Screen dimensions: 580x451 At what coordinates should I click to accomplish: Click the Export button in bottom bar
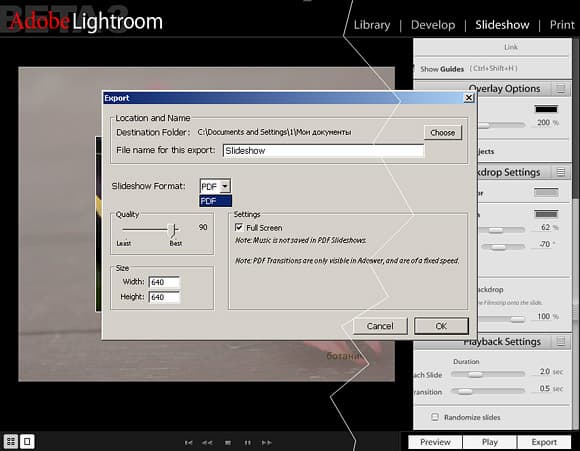(x=544, y=442)
